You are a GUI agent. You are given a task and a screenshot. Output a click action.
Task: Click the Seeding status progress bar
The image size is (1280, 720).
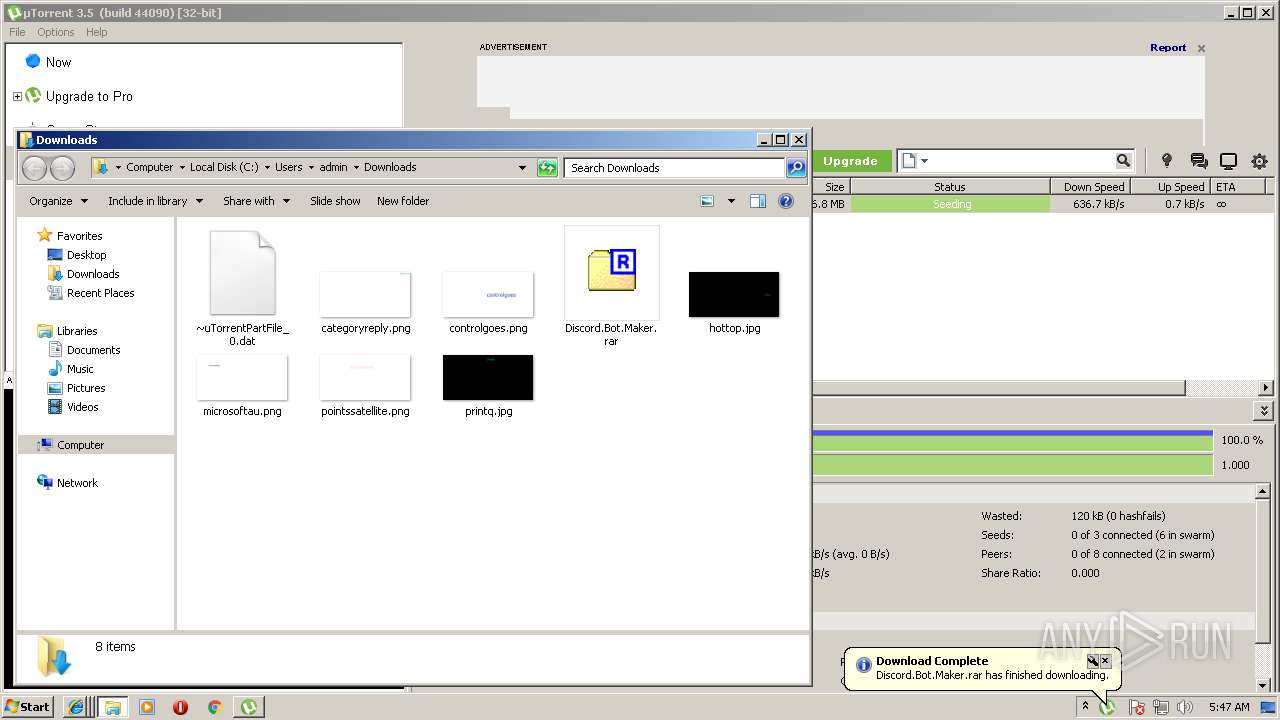click(x=951, y=204)
